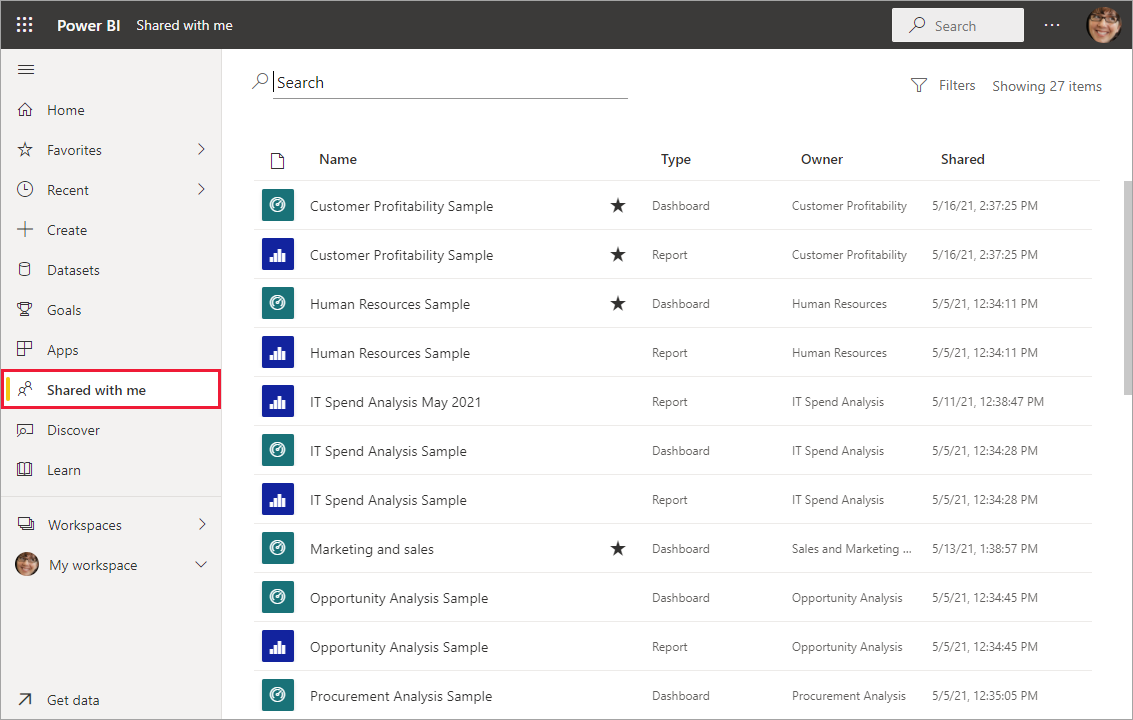The image size is (1133, 720).
Task: Expand the Recent flyout chevron
Action: point(202,189)
